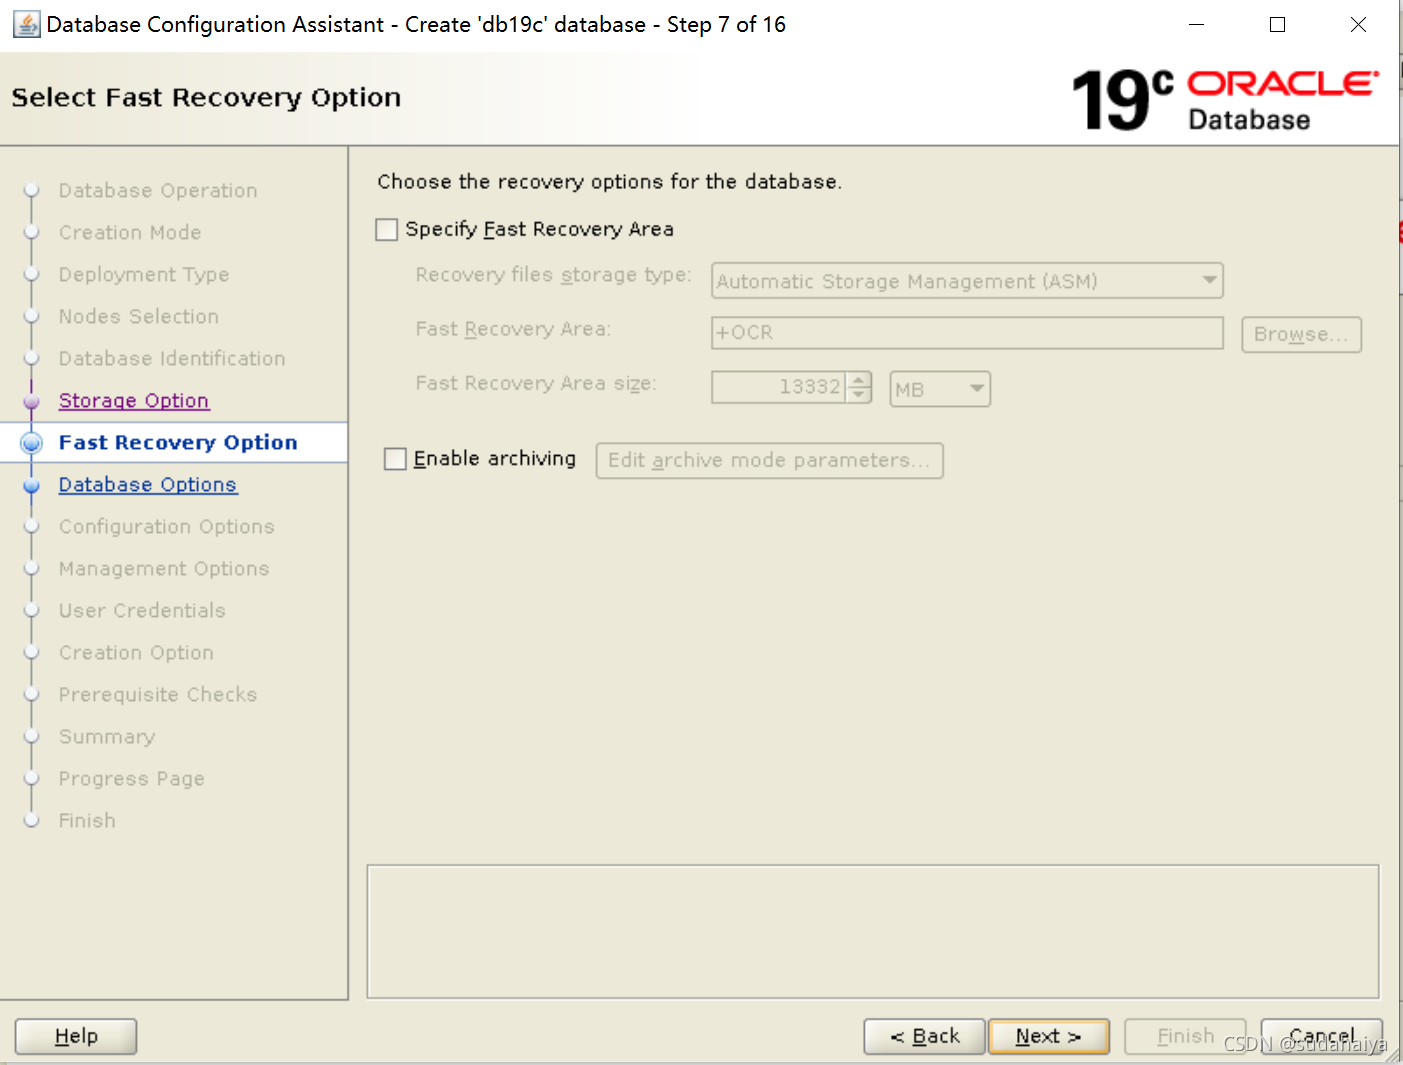Click the Progress Page step
1403x1065 pixels.
(x=131, y=778)
